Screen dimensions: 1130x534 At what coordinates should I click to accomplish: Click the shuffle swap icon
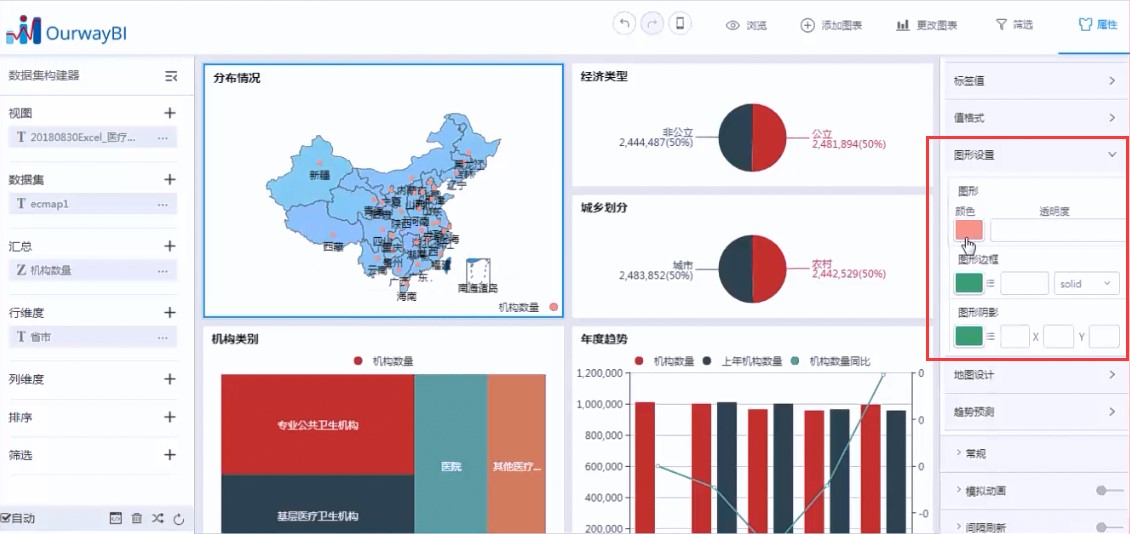pyautogui.click(x=159, y=518)
